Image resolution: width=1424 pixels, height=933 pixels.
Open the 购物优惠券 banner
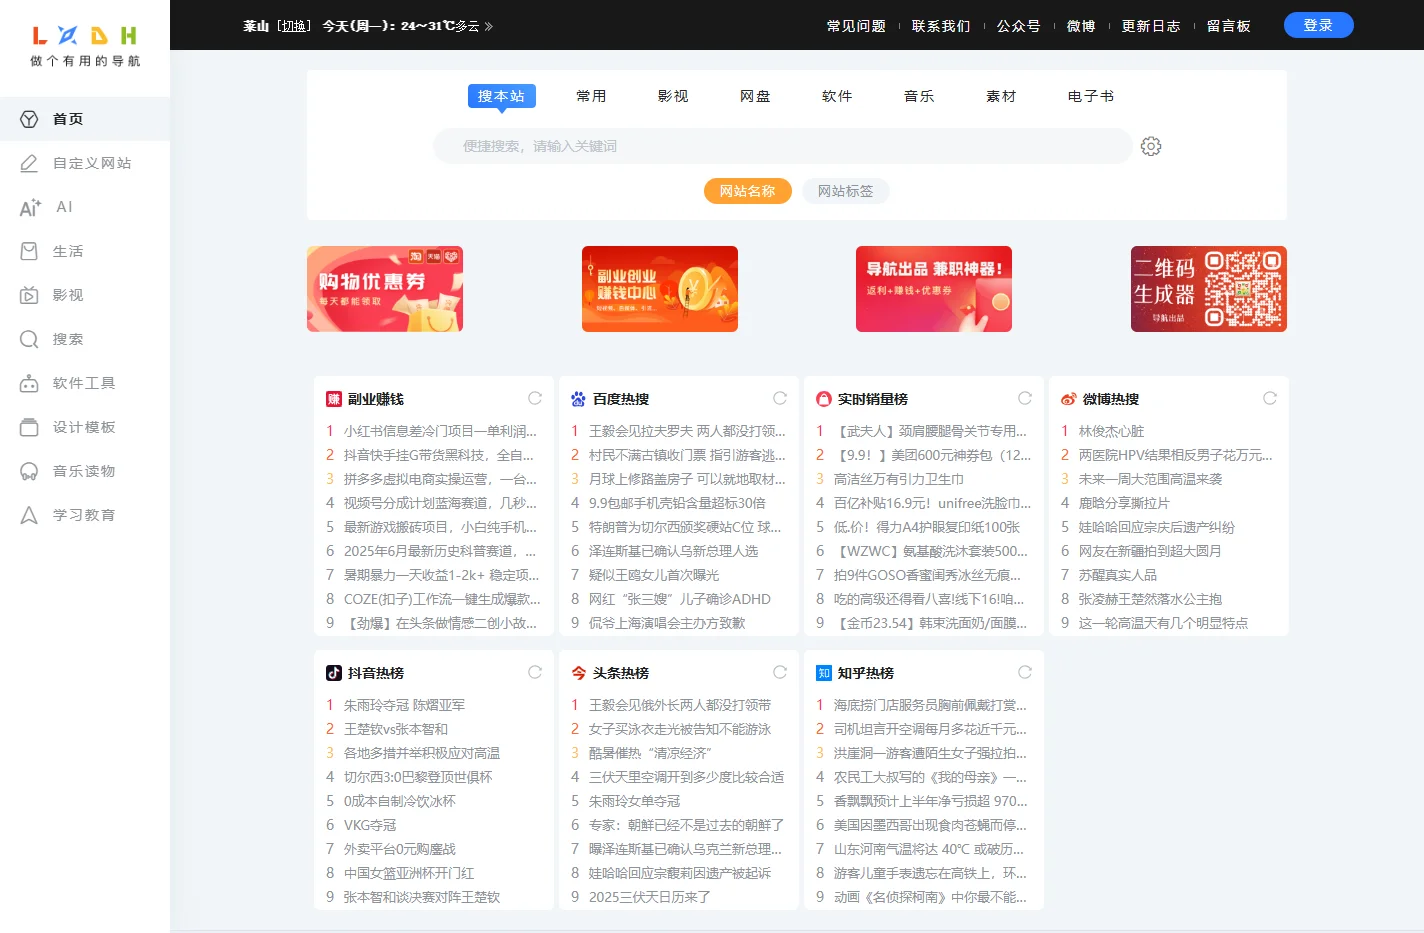pyautogui.click(x=385, y=289)
